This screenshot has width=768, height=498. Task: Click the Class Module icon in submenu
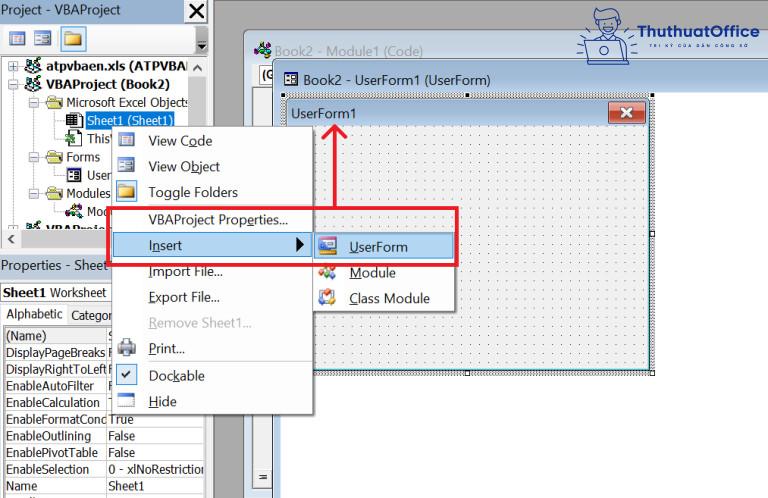click(327, 297)
